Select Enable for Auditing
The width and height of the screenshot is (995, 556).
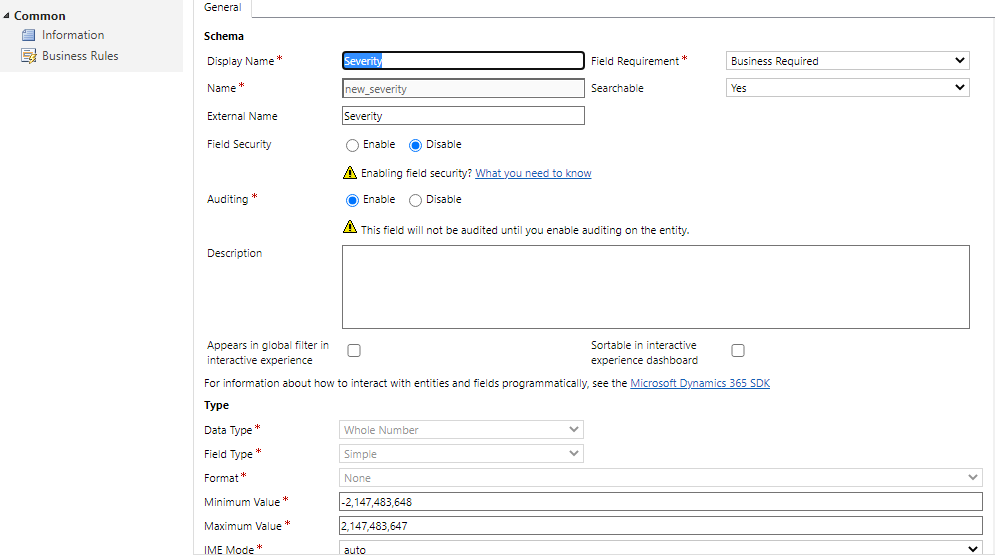click(x=353, y=200)
